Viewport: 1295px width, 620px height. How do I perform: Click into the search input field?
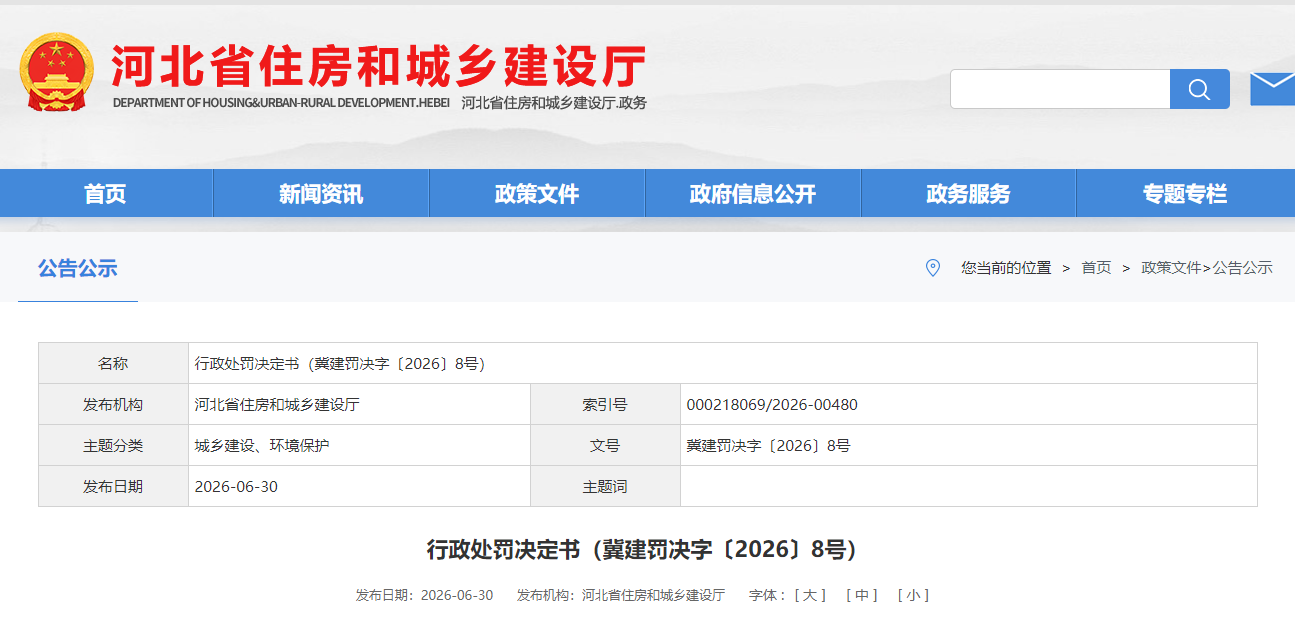(x=1060, y=89)
